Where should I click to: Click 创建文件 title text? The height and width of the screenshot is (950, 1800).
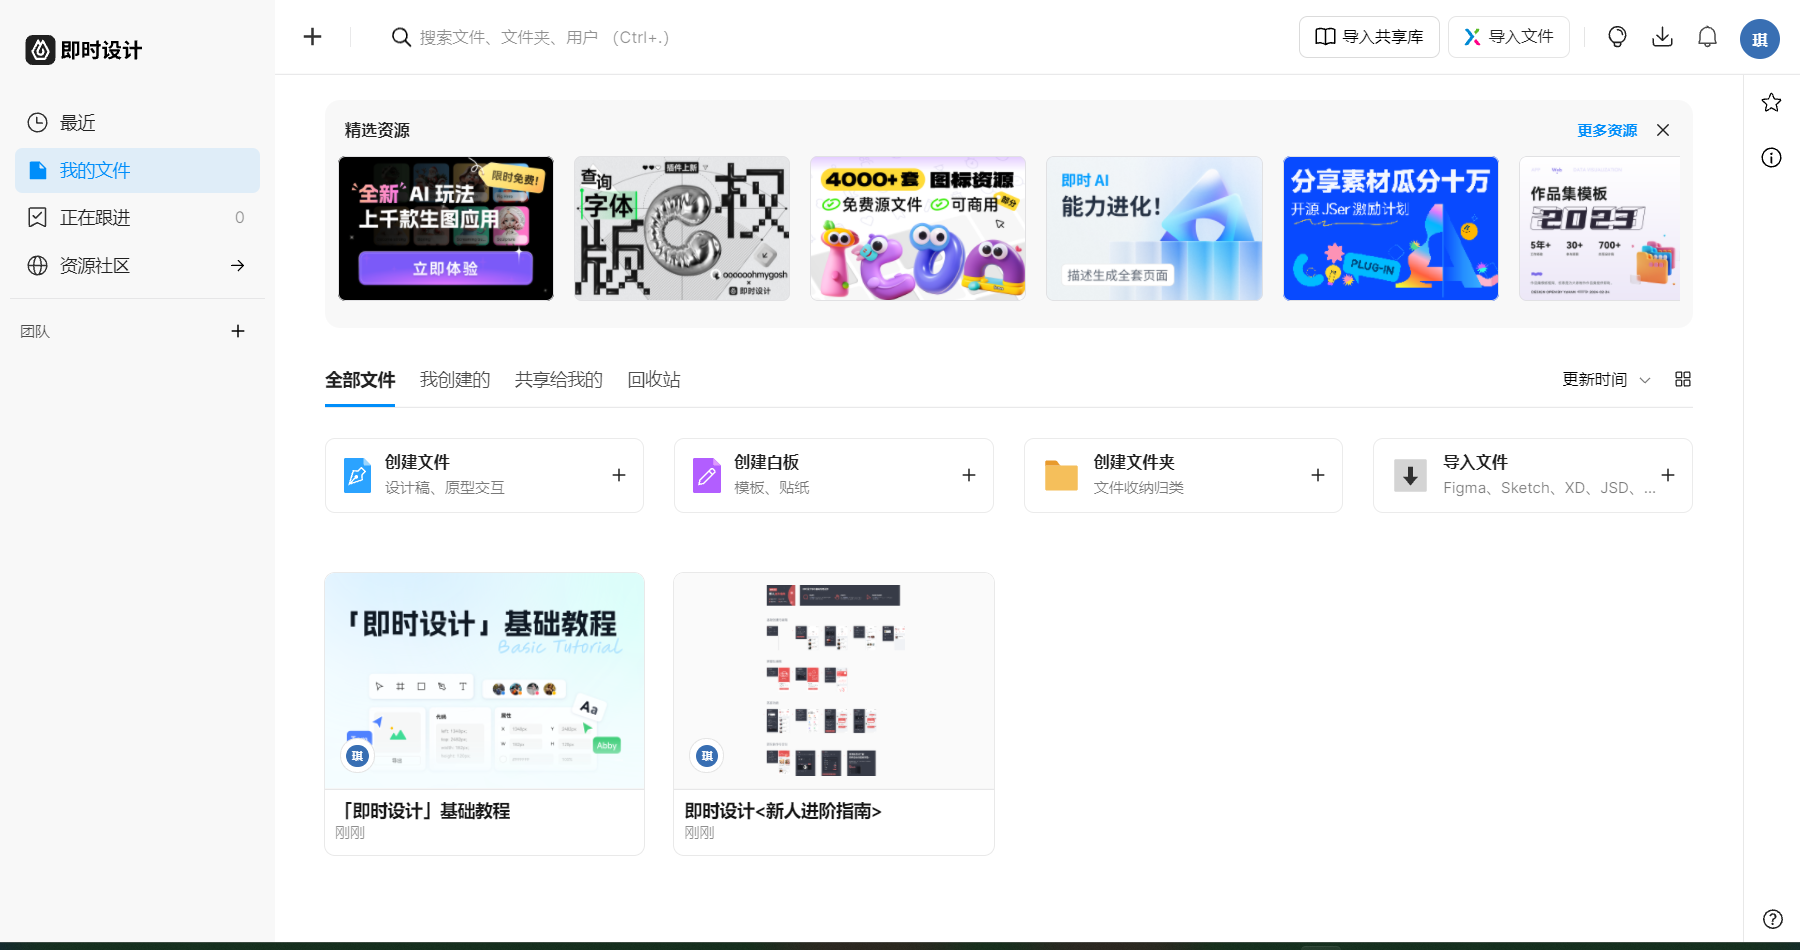[417, 462]
